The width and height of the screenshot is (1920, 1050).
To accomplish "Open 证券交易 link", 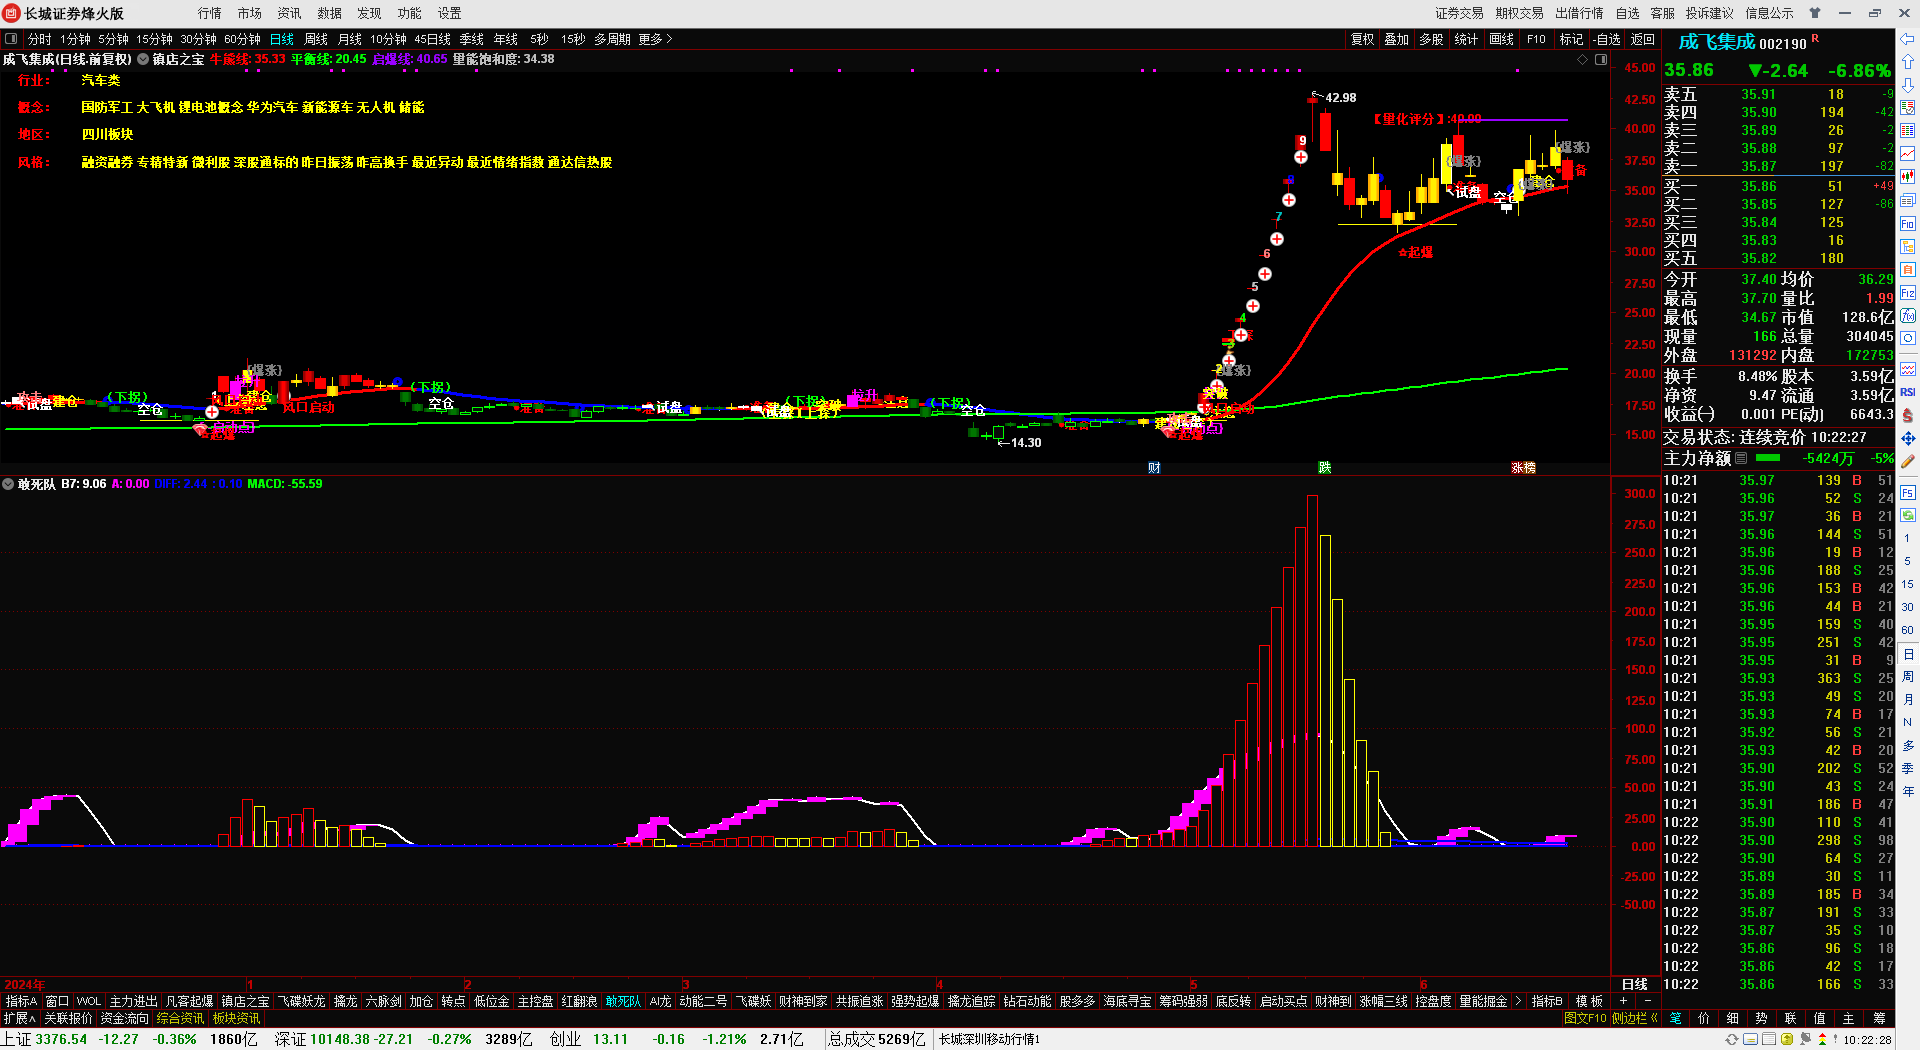I will [x=1460, y=13].
